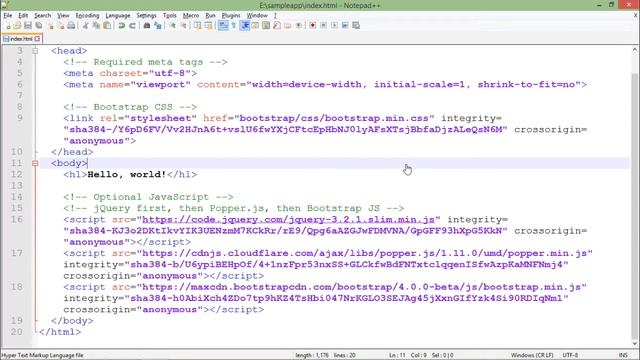Click the 'Ln : 11' status entry
640x360 pixels.
[x=397, y=355]
